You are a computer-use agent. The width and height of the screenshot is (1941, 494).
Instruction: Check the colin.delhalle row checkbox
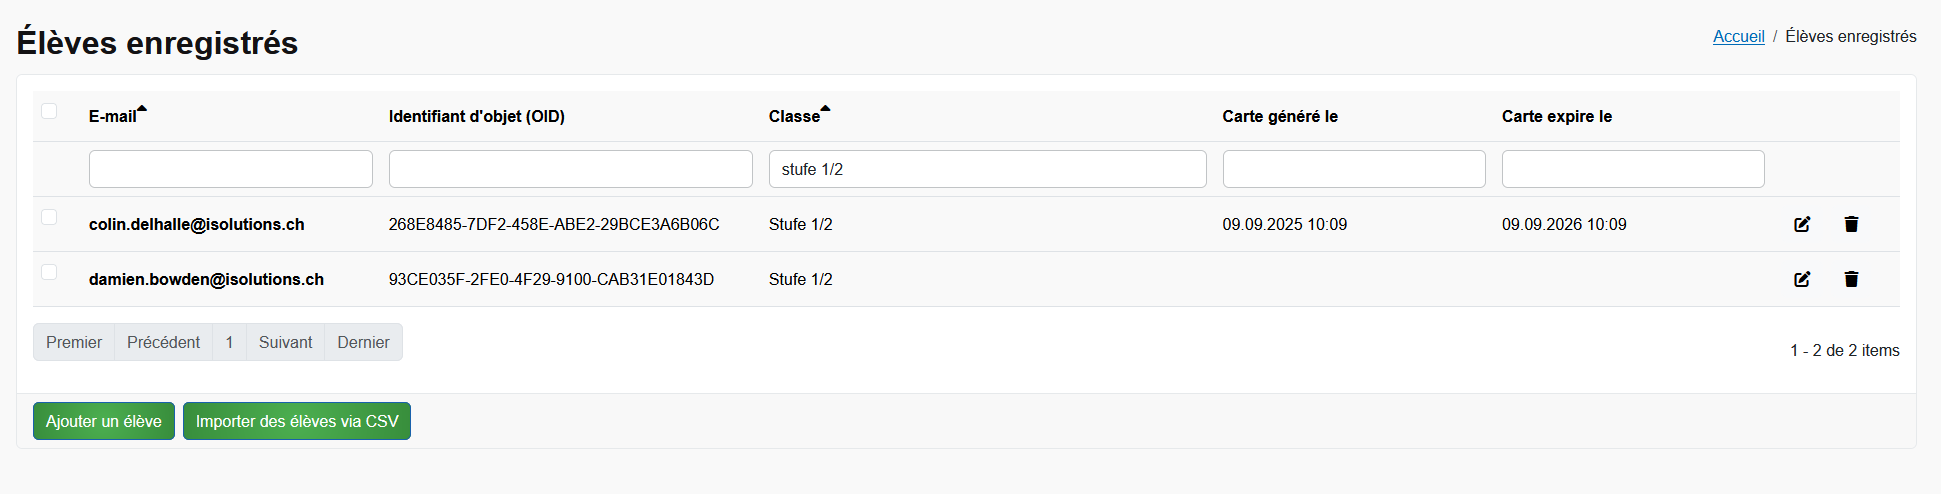click(x=49, y=217)
